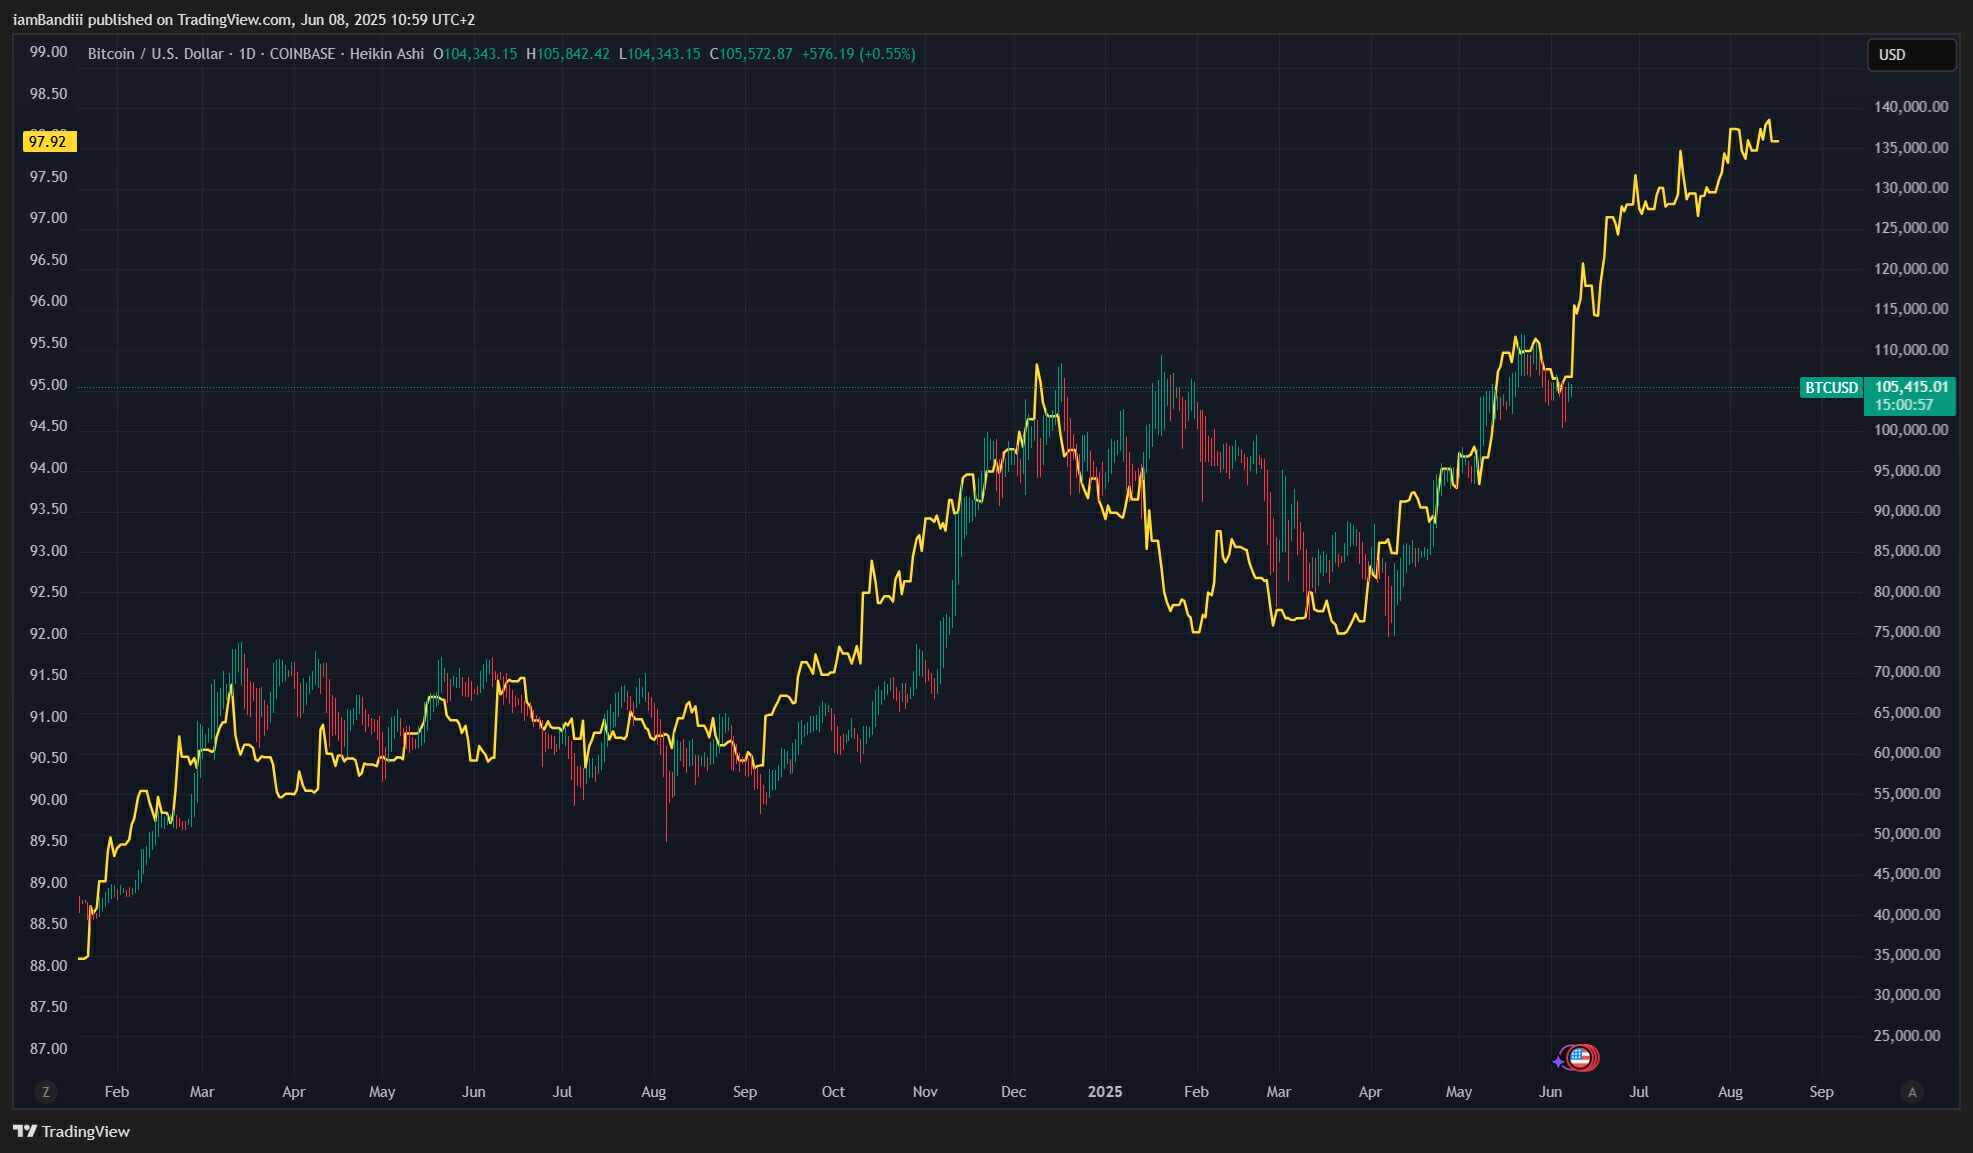
Task: Click the Nov label on time axis
Action: (x=925, y=1092)
